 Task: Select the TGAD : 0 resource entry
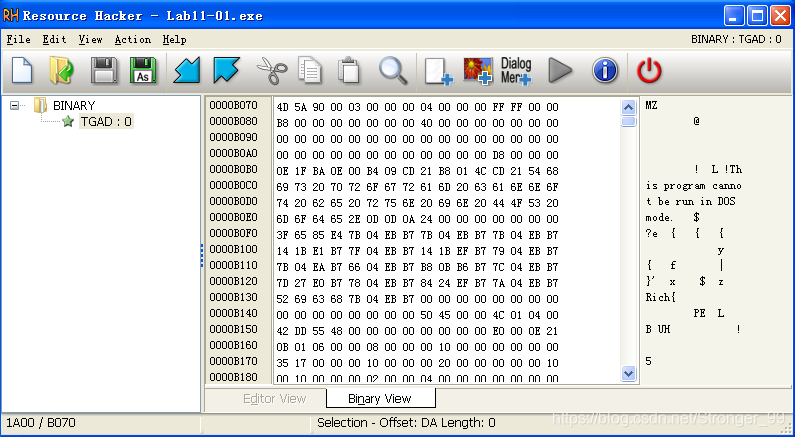(106, 121)
